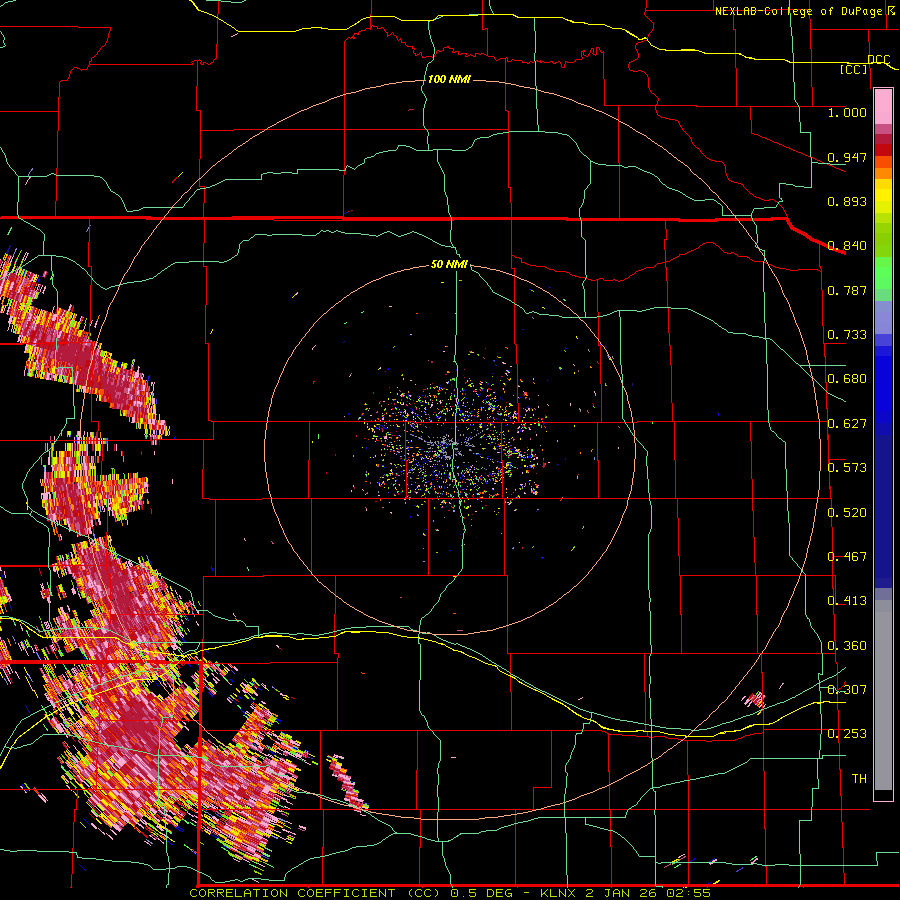Click the 0.573 scale value

(847, 468)
